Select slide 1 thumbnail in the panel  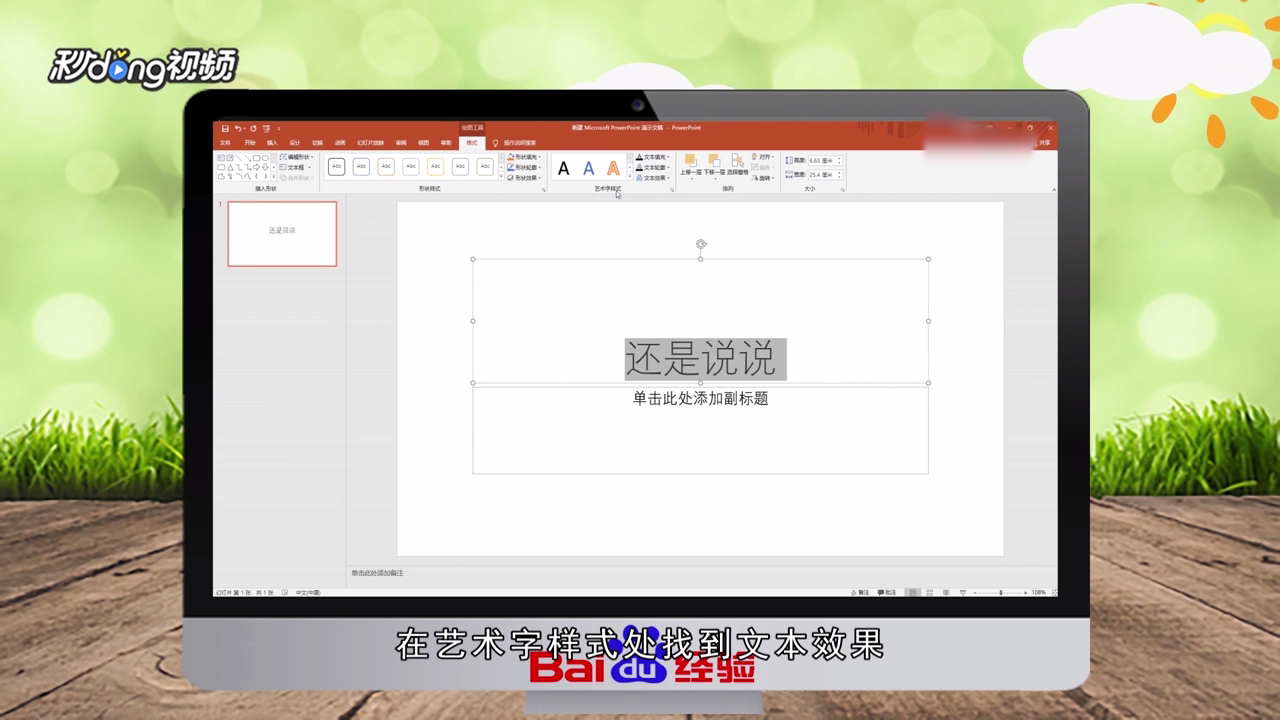[x=282, y=234]
